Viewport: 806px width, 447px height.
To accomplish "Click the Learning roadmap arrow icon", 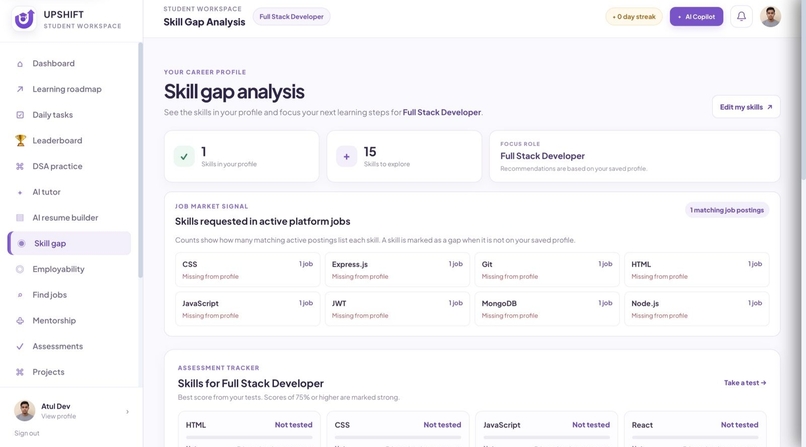I will click(x=20, y=89).
